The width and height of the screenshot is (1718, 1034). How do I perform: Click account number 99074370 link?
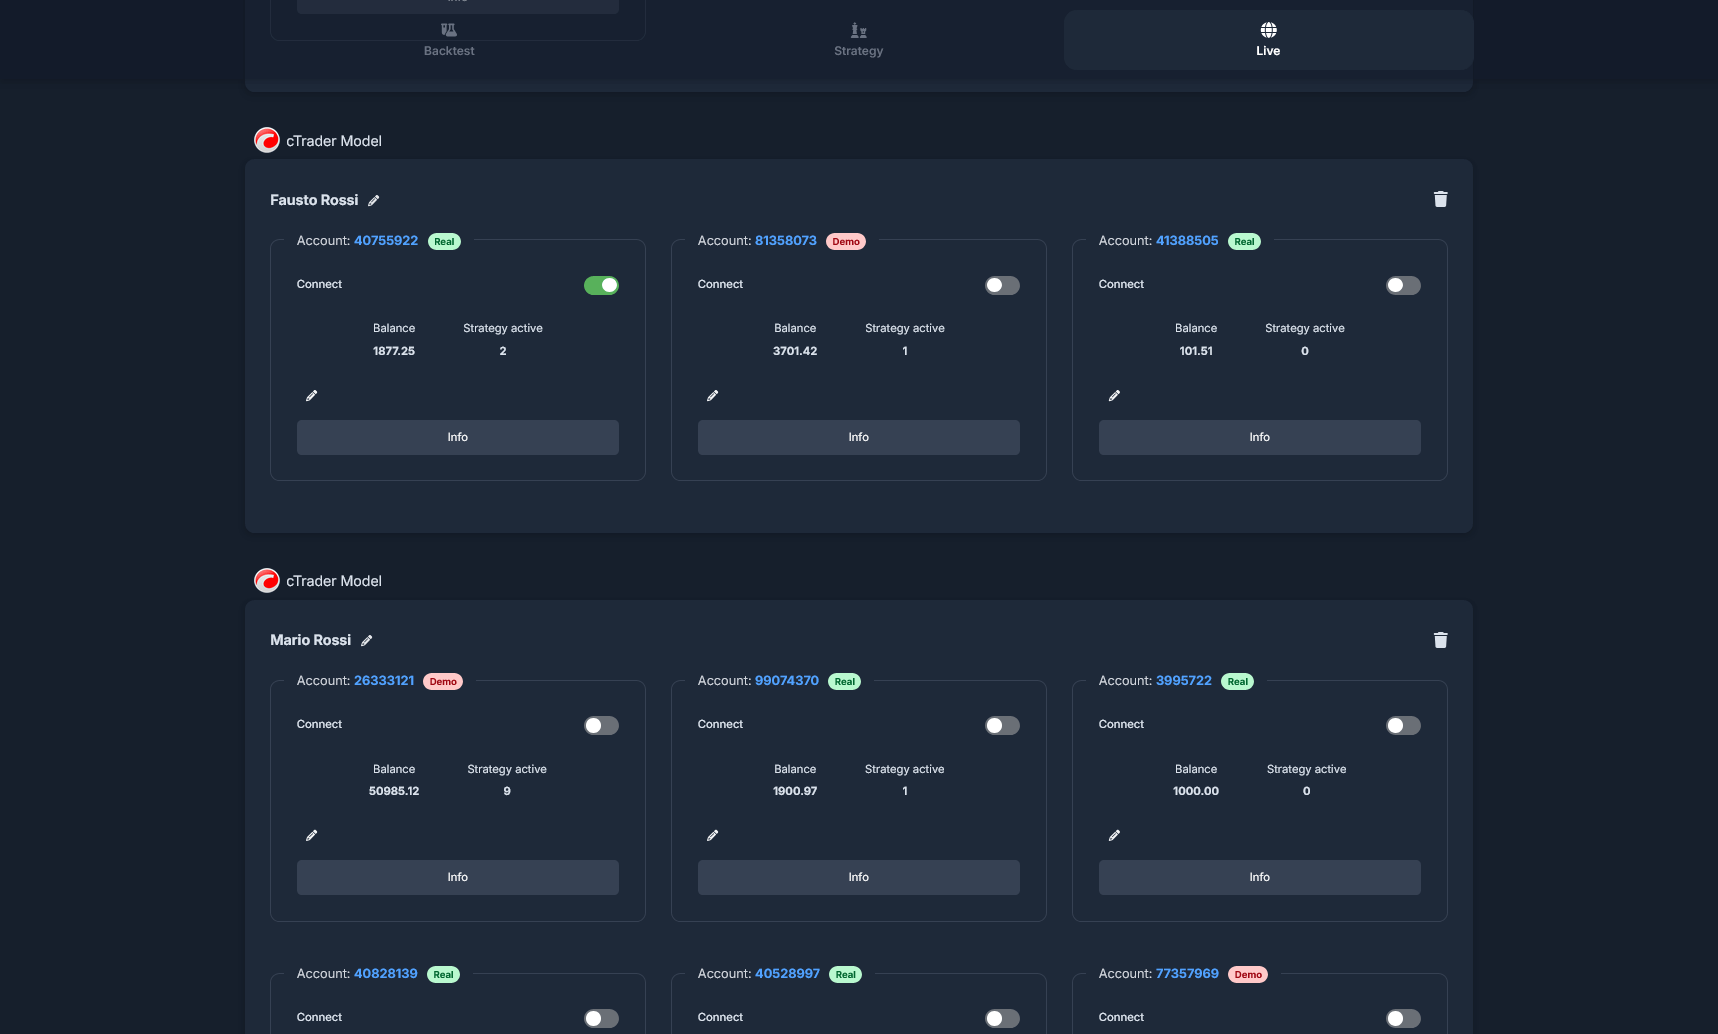click(787, 681)
